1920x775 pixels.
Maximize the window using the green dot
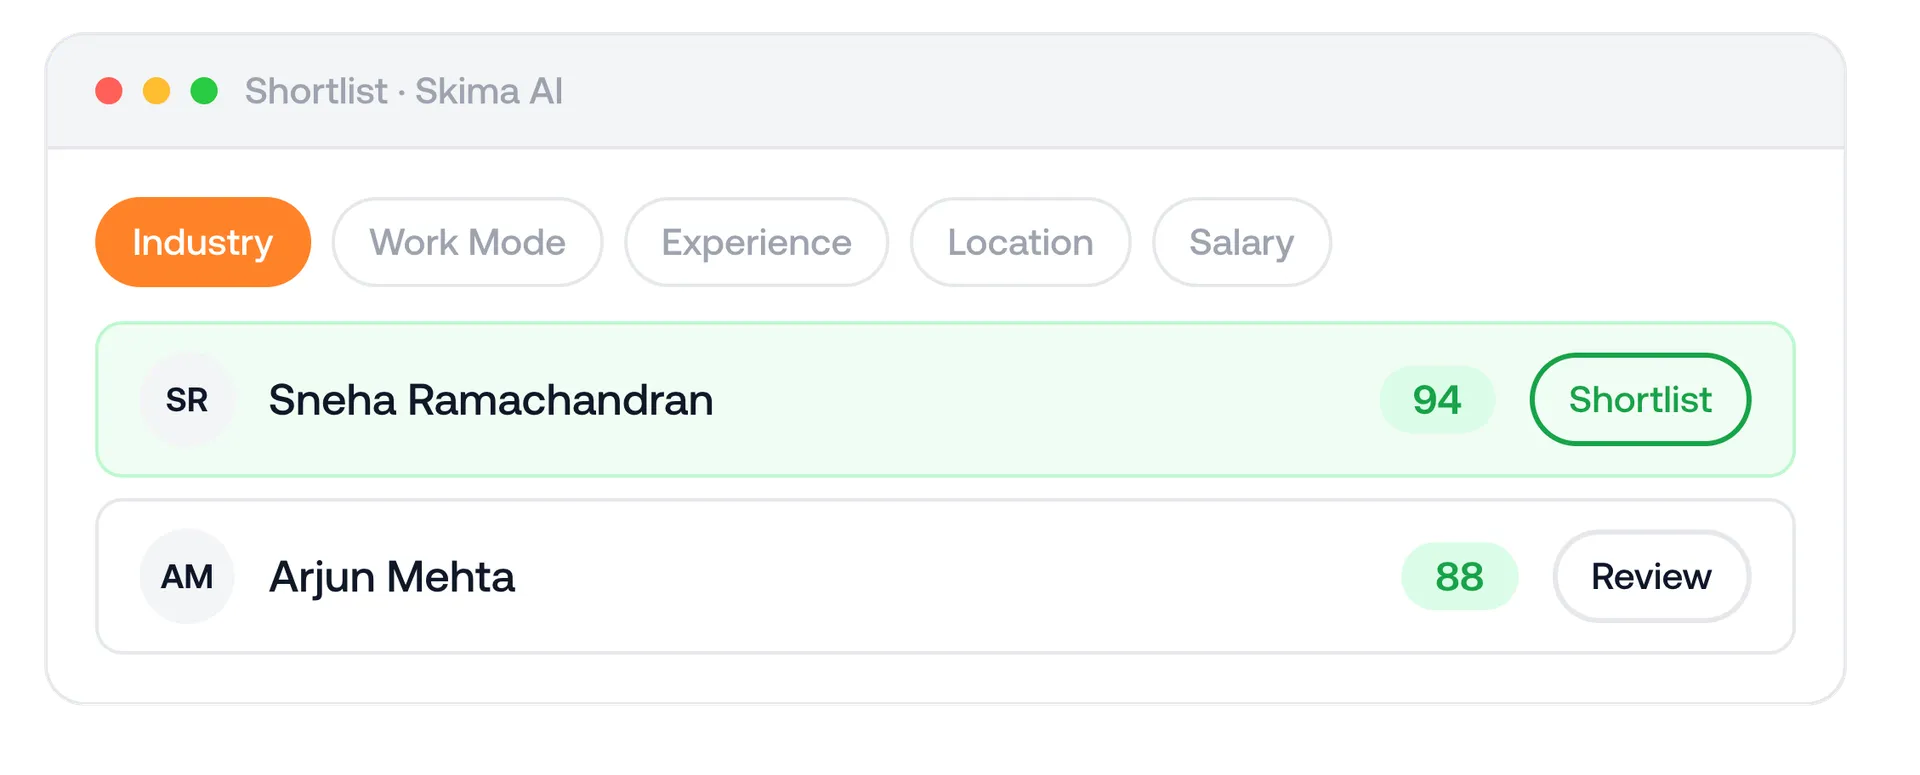204,91
